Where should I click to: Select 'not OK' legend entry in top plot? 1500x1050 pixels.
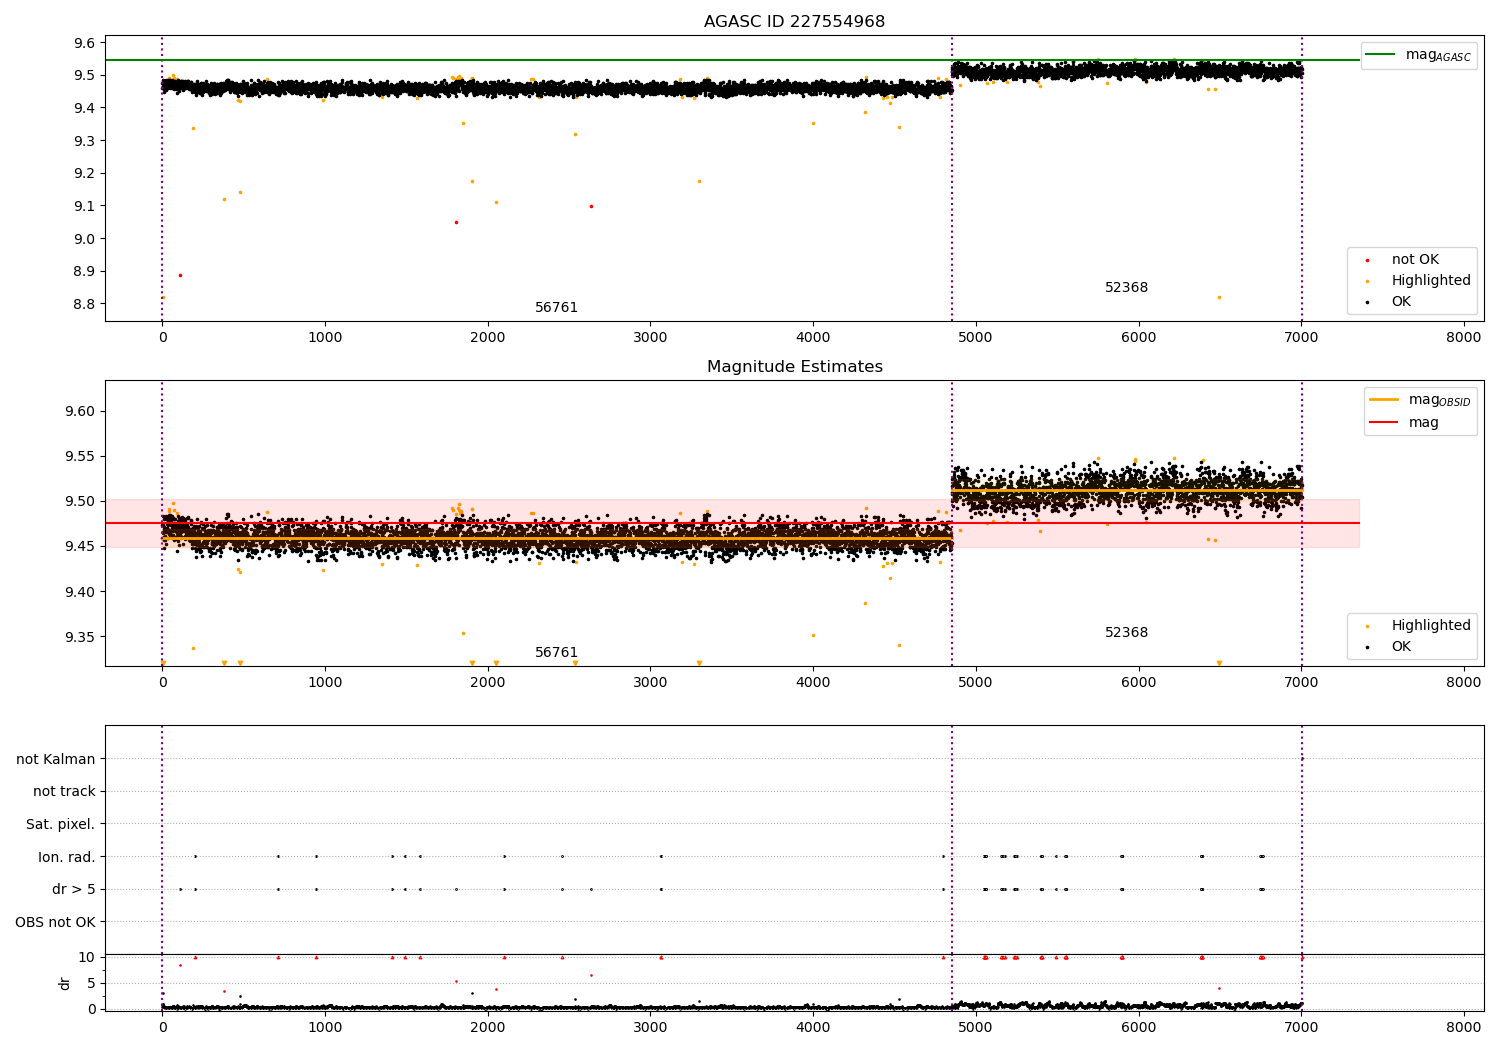tap(1415, 260)
